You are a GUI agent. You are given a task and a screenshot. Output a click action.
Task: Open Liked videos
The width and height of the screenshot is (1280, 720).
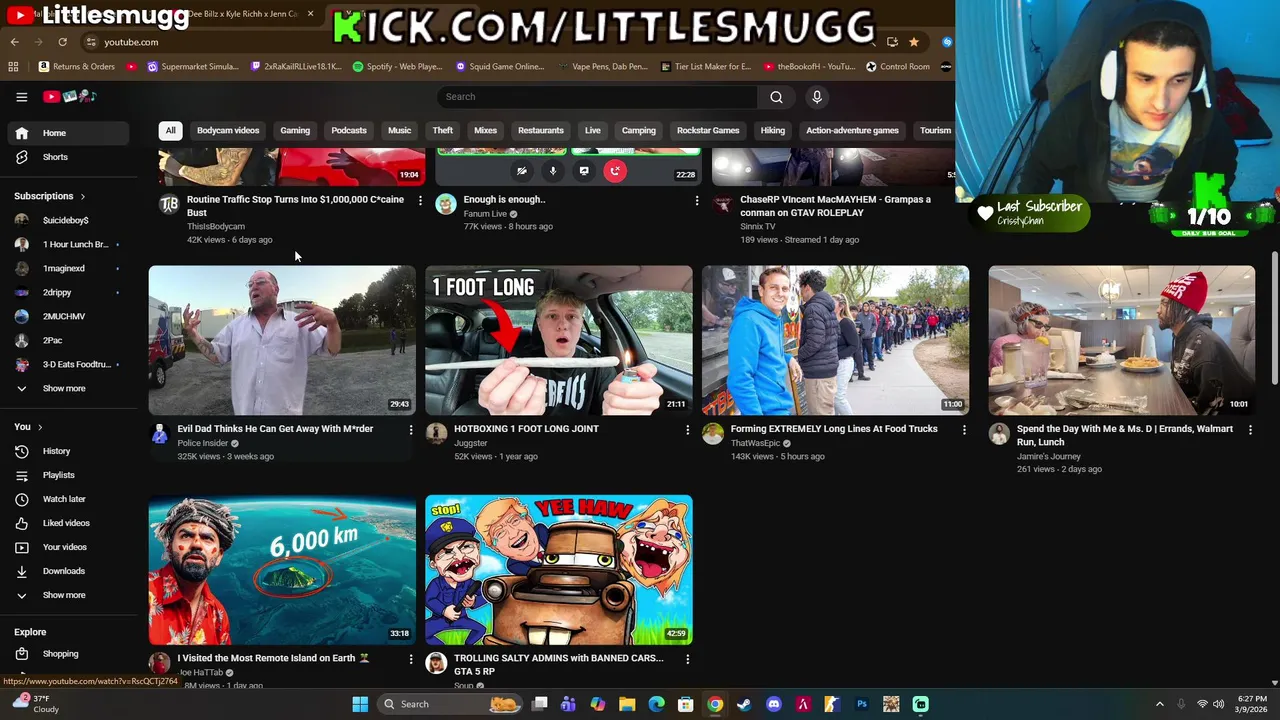(68, 523)
